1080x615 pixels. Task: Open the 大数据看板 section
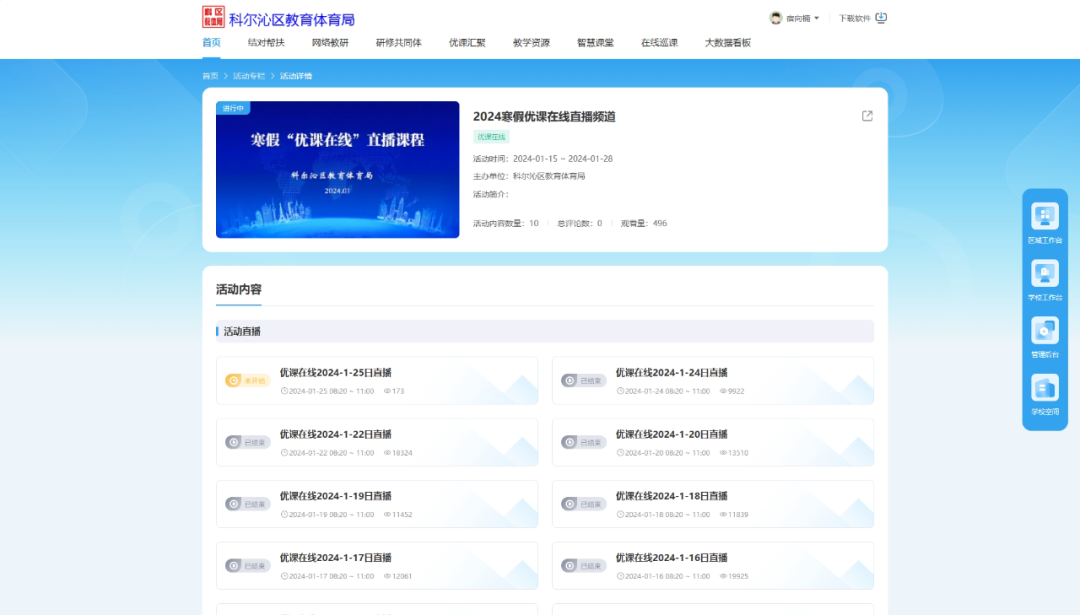click(729, 42)
